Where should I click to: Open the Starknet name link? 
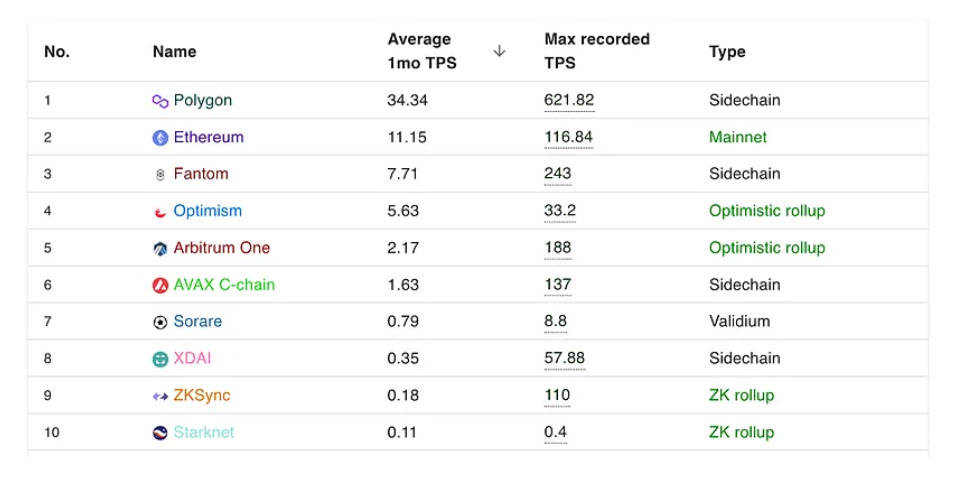coord(207,433)
